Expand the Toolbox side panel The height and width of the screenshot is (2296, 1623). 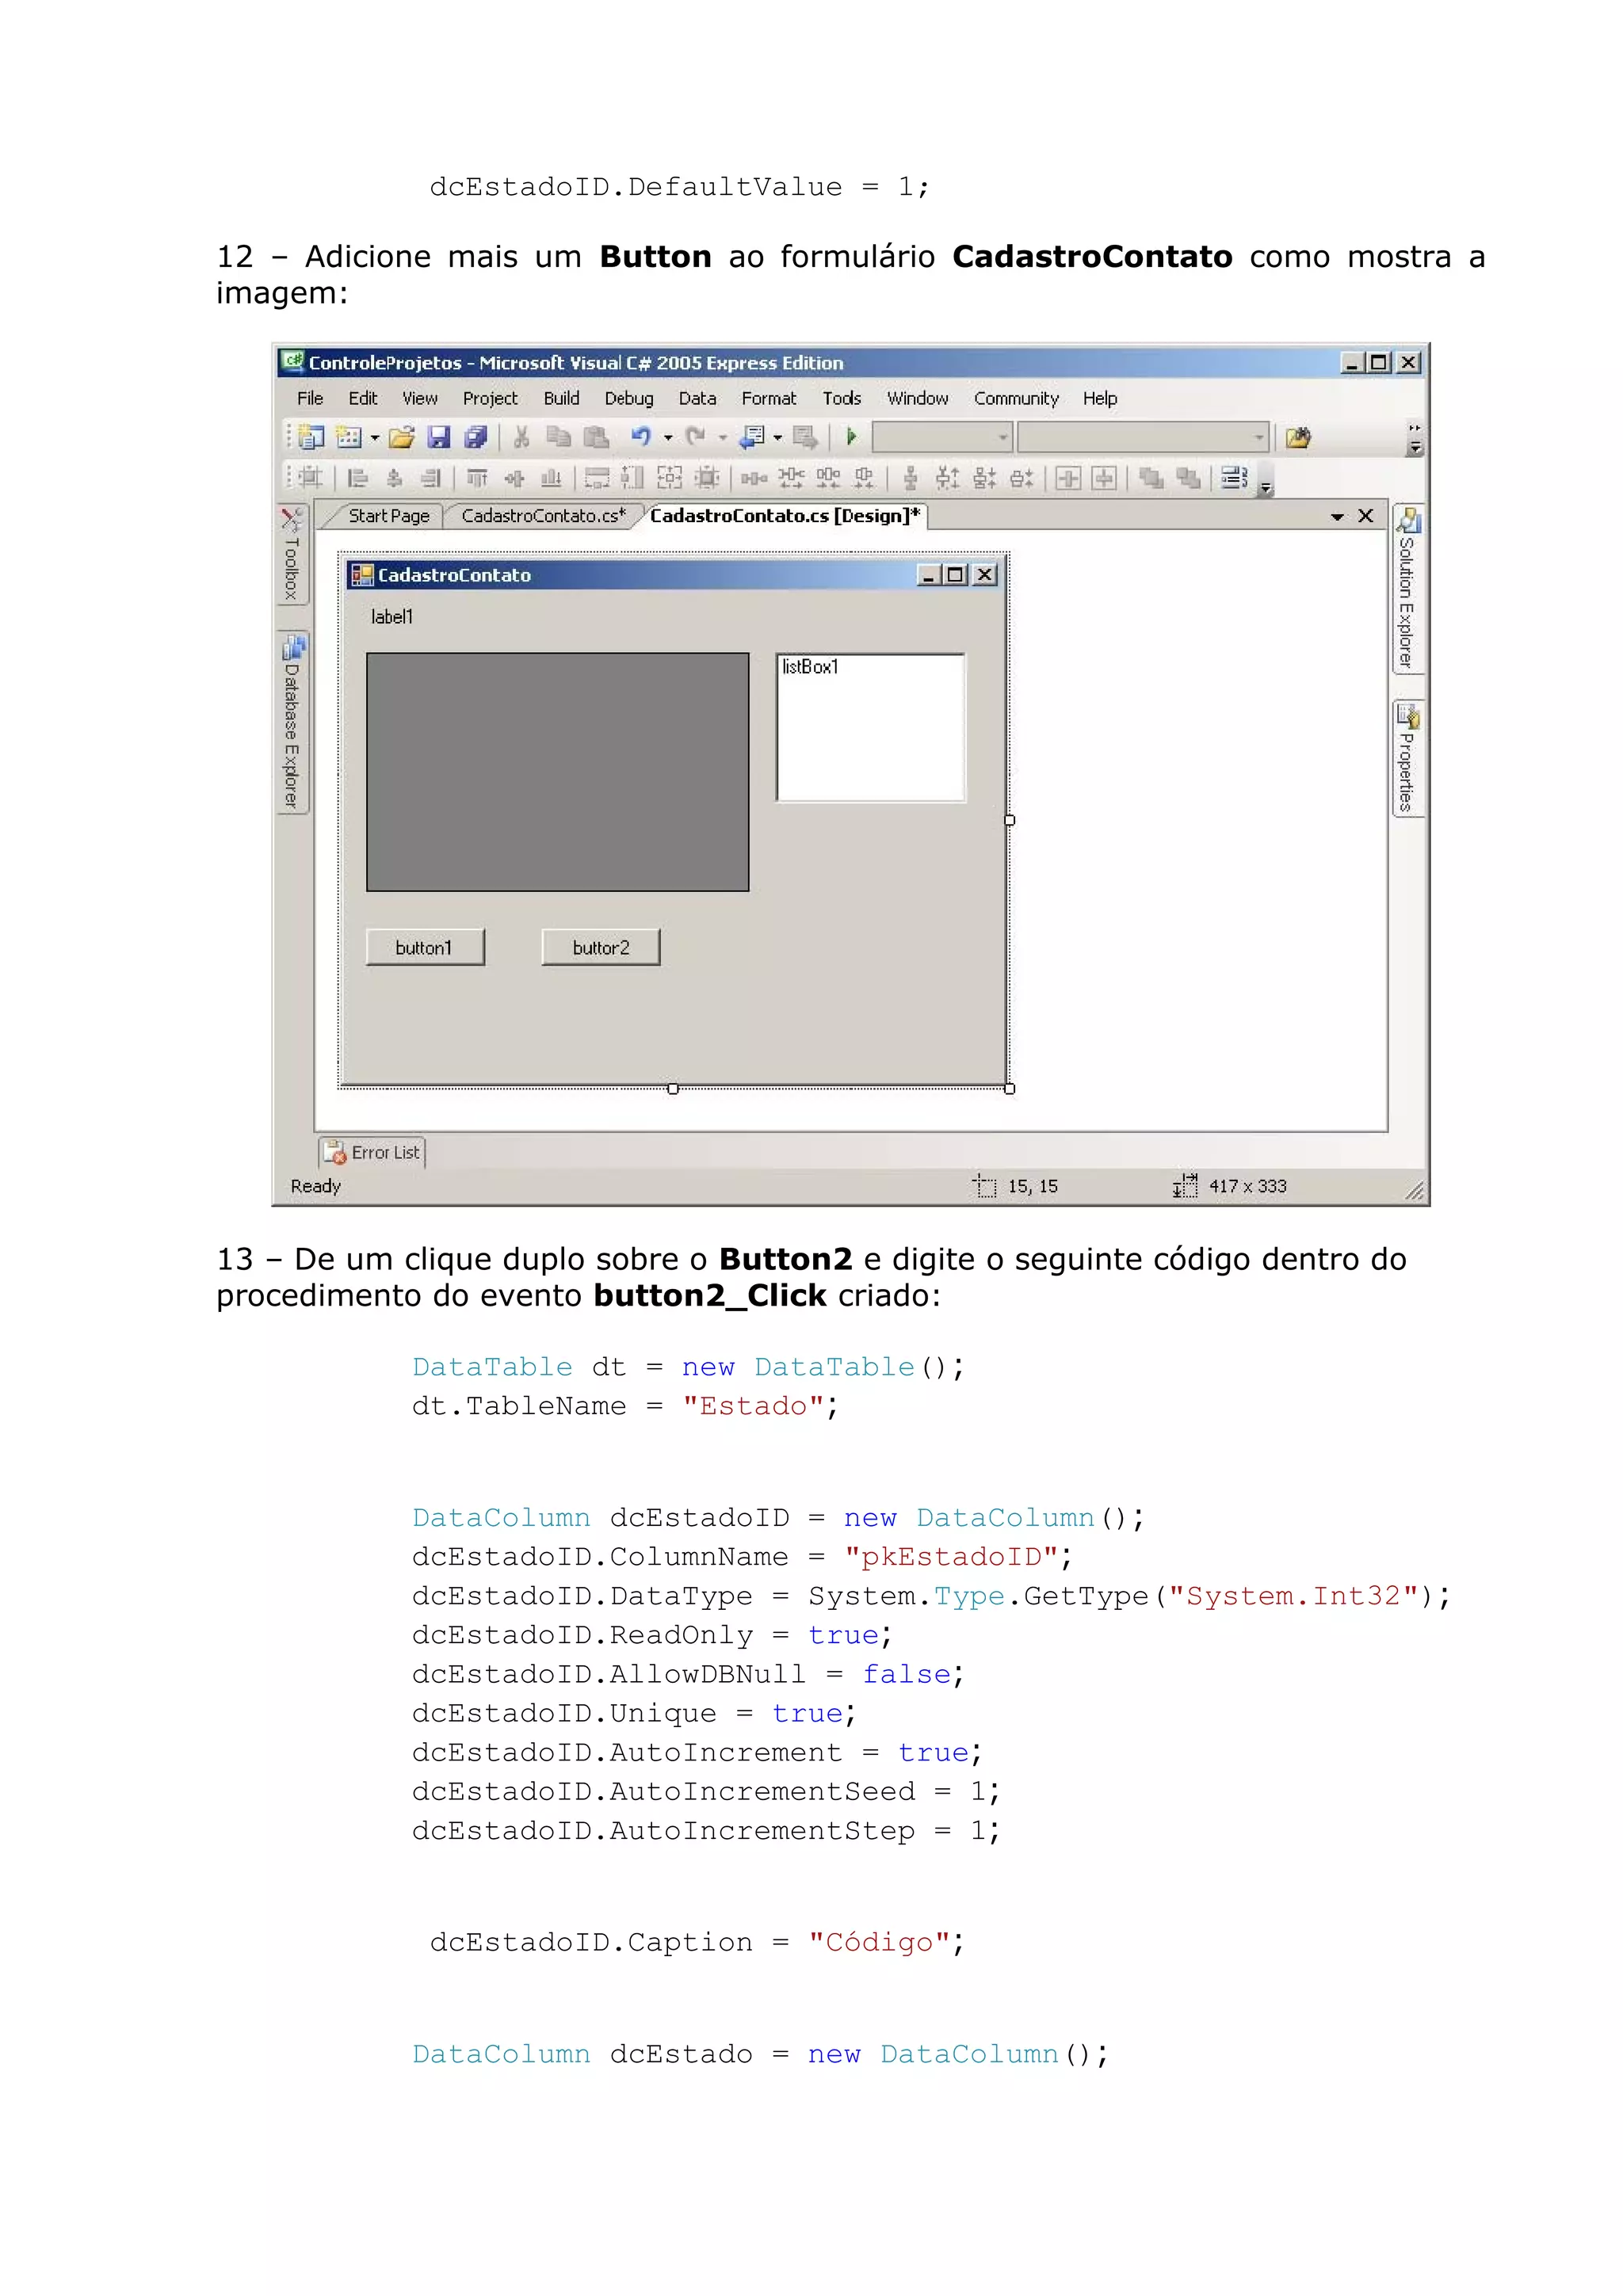pos(292,554)
